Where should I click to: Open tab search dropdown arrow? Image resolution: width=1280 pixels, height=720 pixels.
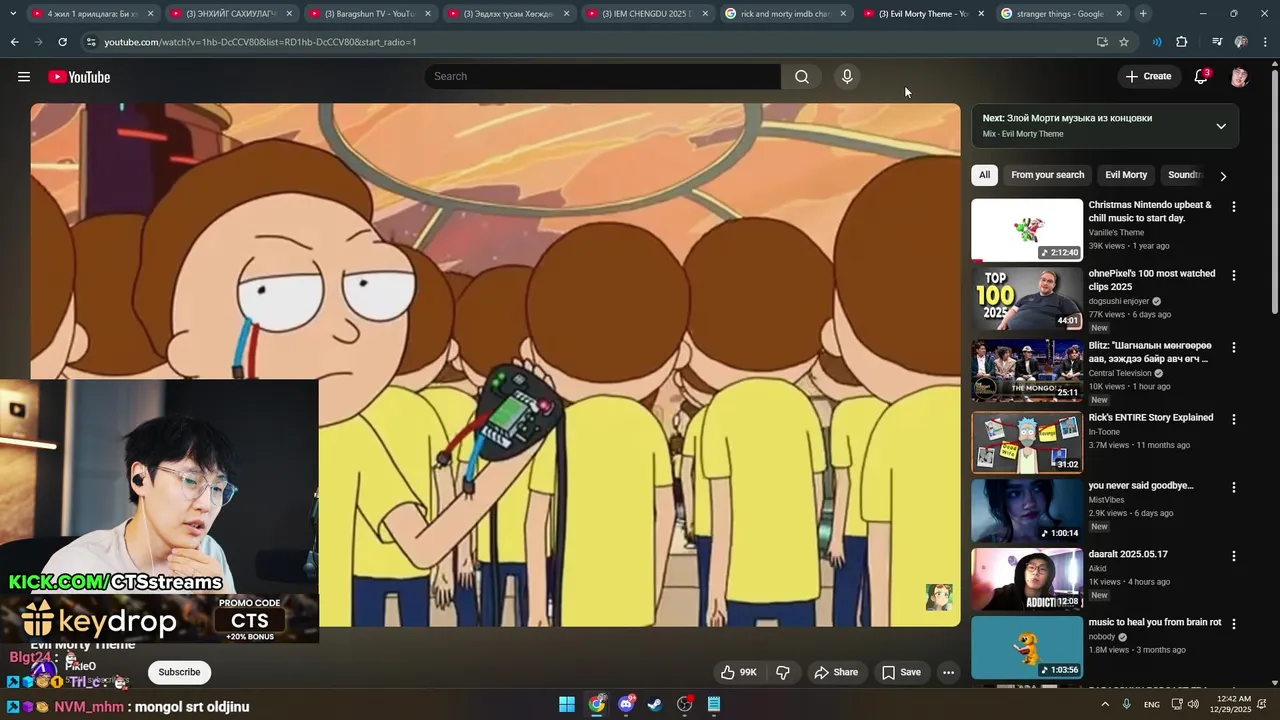click(x=12, y=14)
